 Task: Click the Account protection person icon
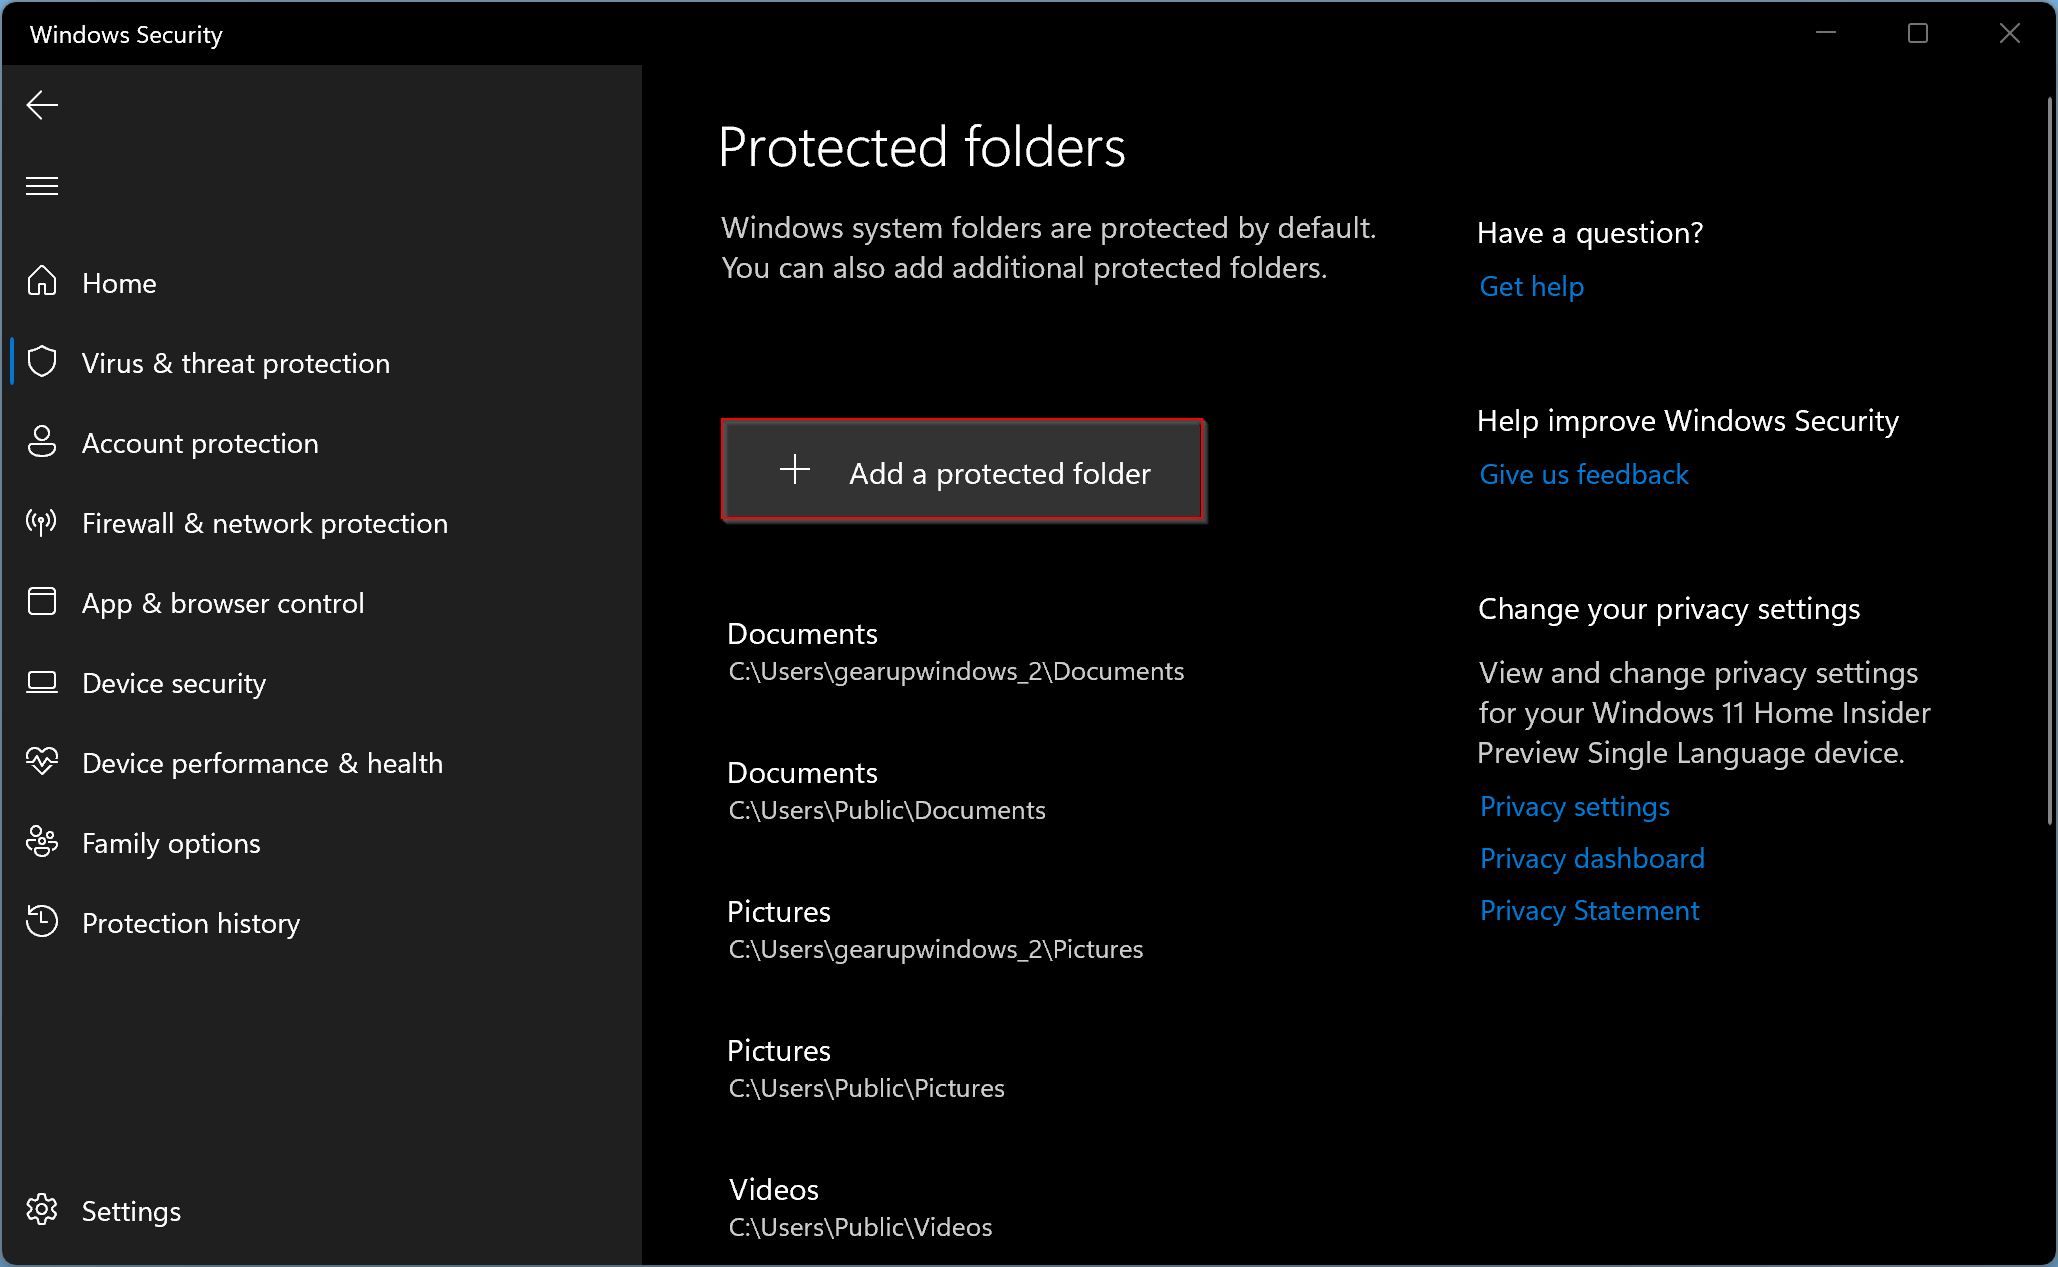coord(42,441)
